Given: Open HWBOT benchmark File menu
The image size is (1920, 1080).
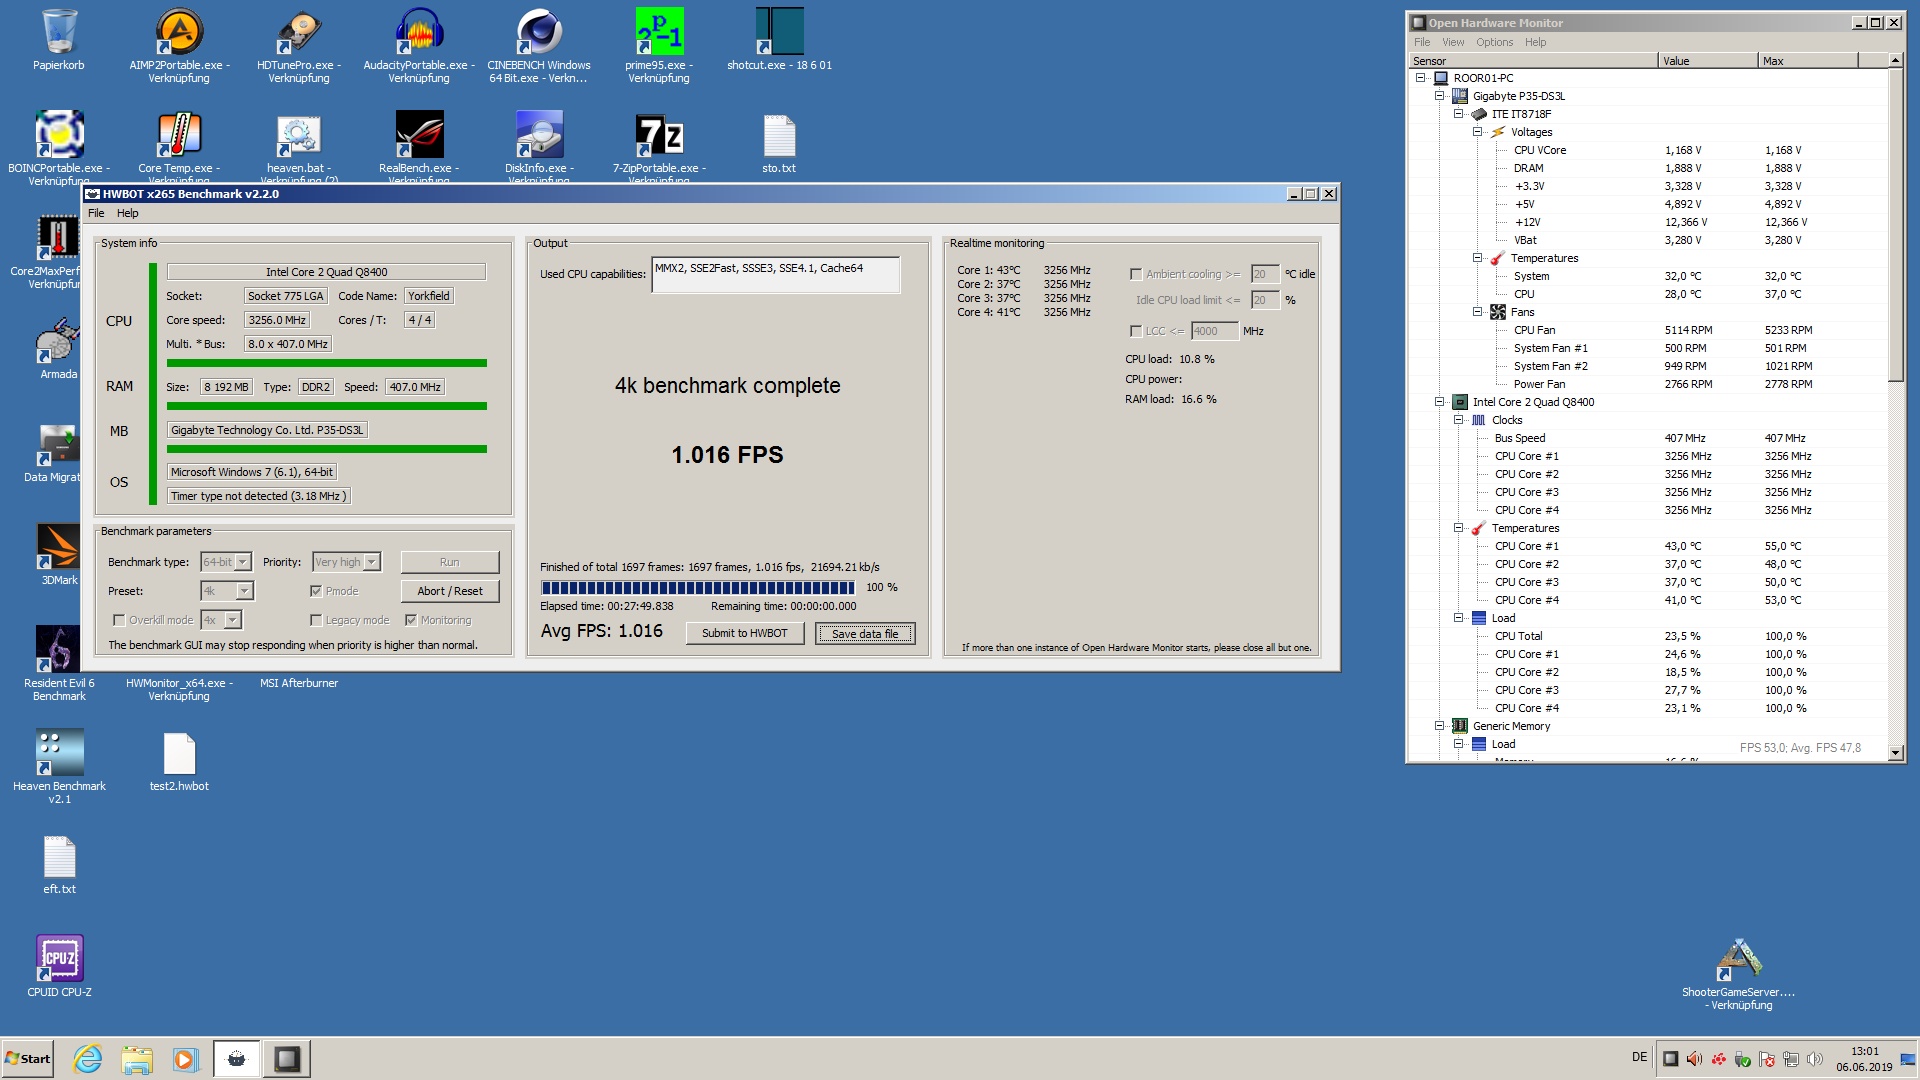Looking at the screenshot, I should pos(96,213).
